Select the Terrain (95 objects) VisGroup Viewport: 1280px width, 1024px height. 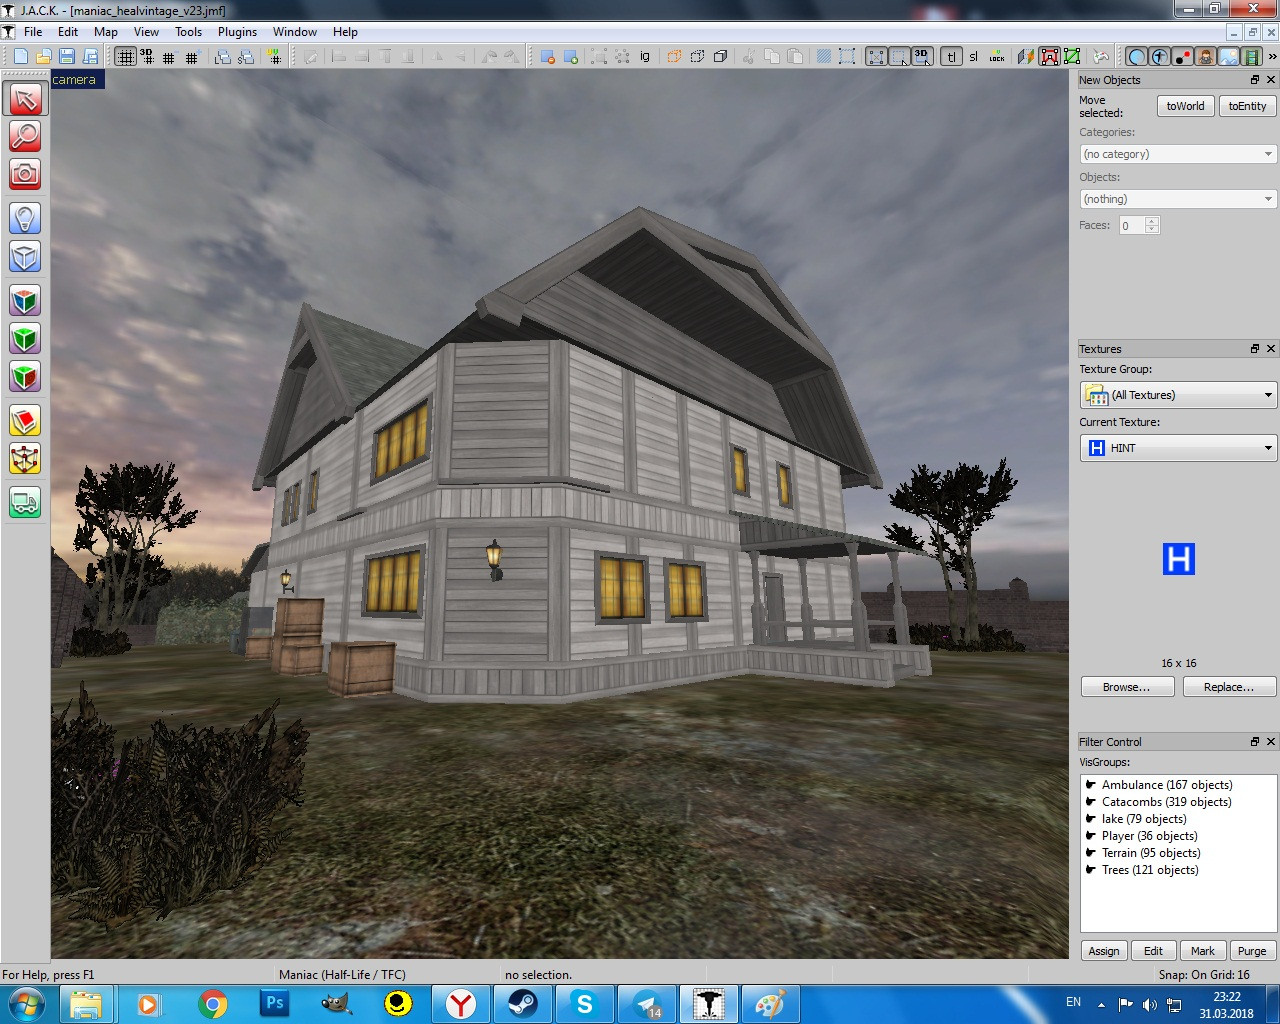point(1151,853)
